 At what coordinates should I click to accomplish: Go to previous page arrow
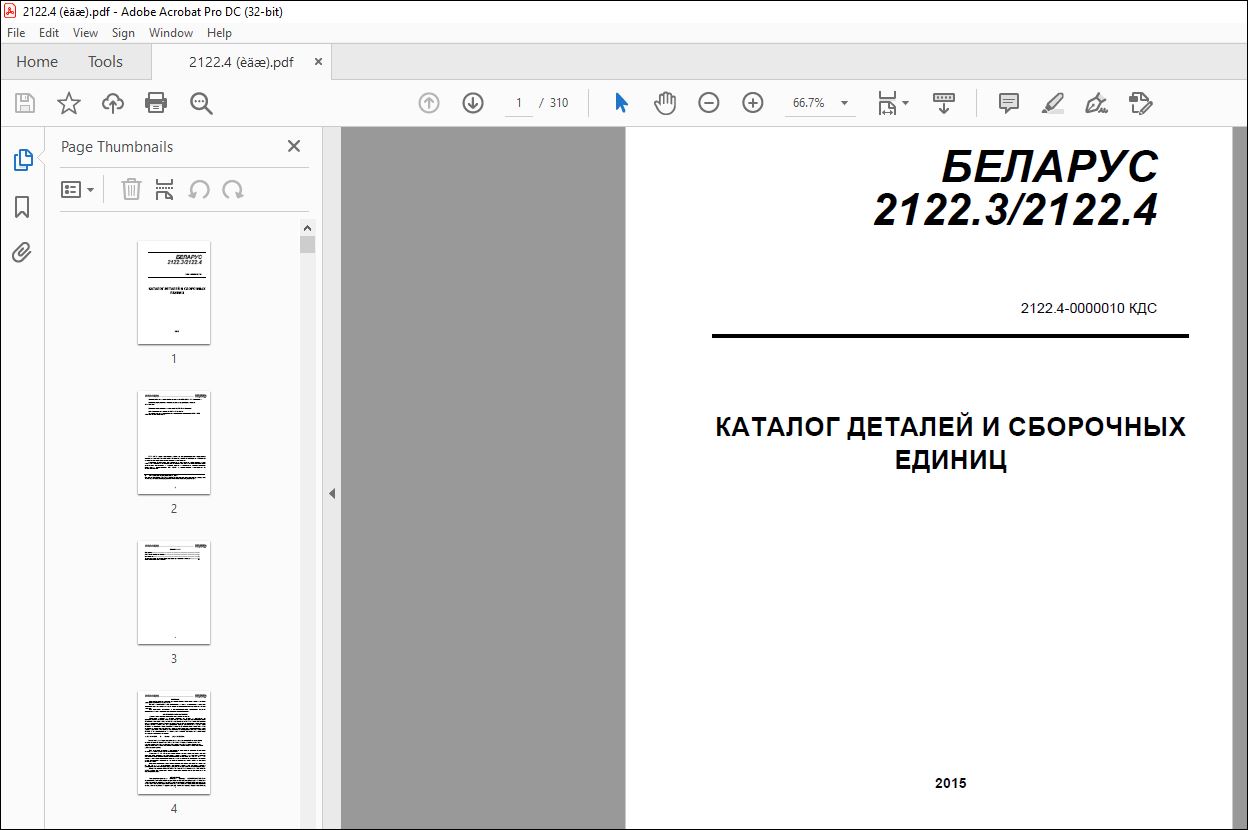point(429,103)
